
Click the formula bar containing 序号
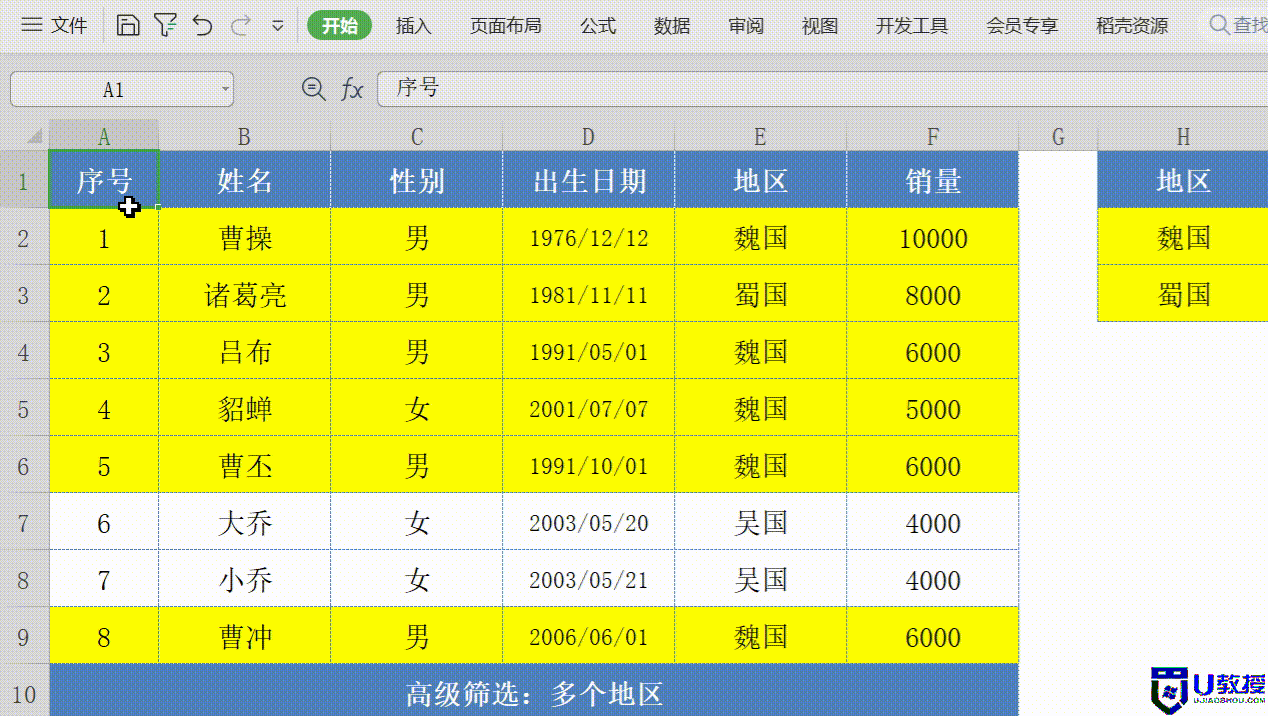pos(822,89)
